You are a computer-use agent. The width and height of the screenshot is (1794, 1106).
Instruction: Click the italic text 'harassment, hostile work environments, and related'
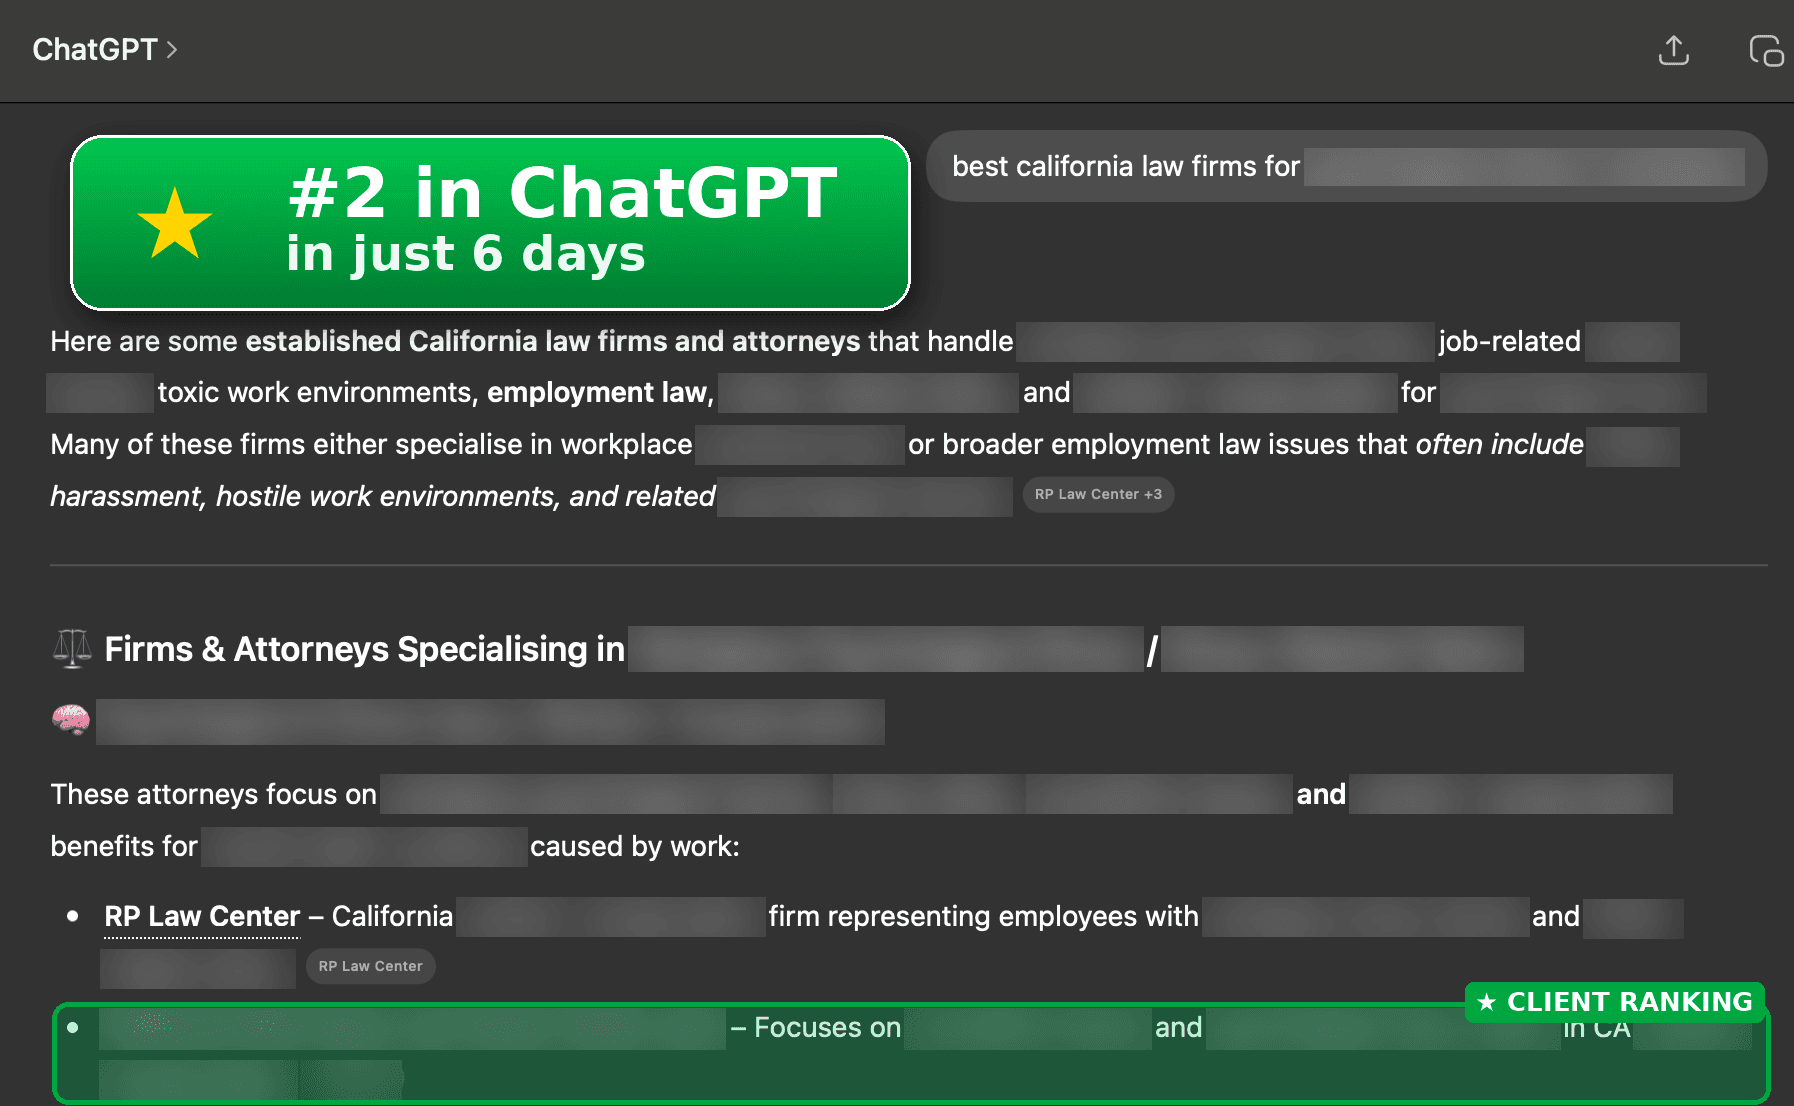(x=383, y=496)
